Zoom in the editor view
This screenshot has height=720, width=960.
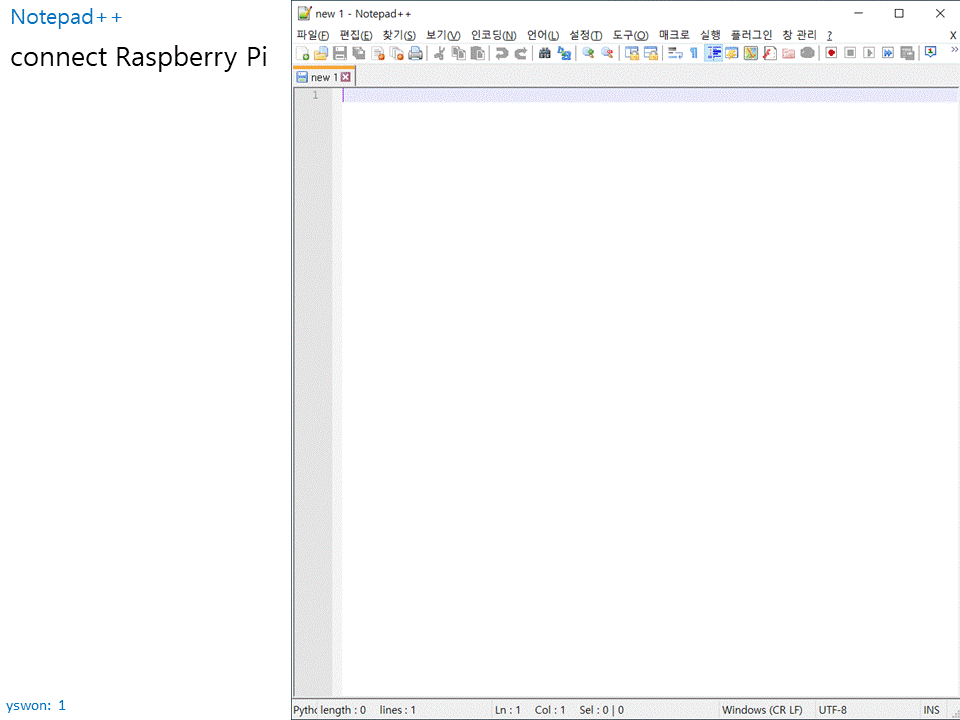coord(588,53)
